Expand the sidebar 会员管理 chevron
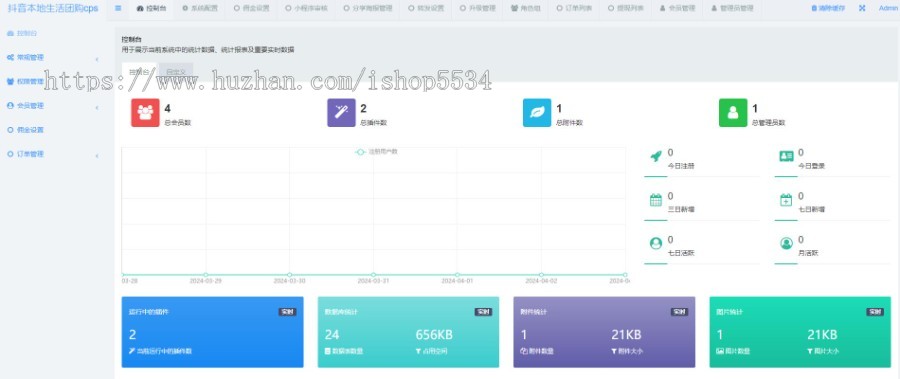The width and height of the screenshot is (900, 379). 96,107
